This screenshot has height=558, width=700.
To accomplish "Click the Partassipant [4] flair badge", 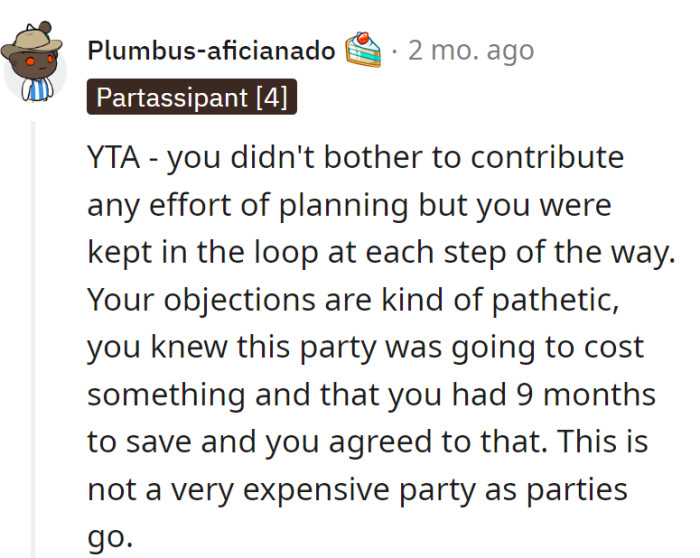I will pos(192,98).
